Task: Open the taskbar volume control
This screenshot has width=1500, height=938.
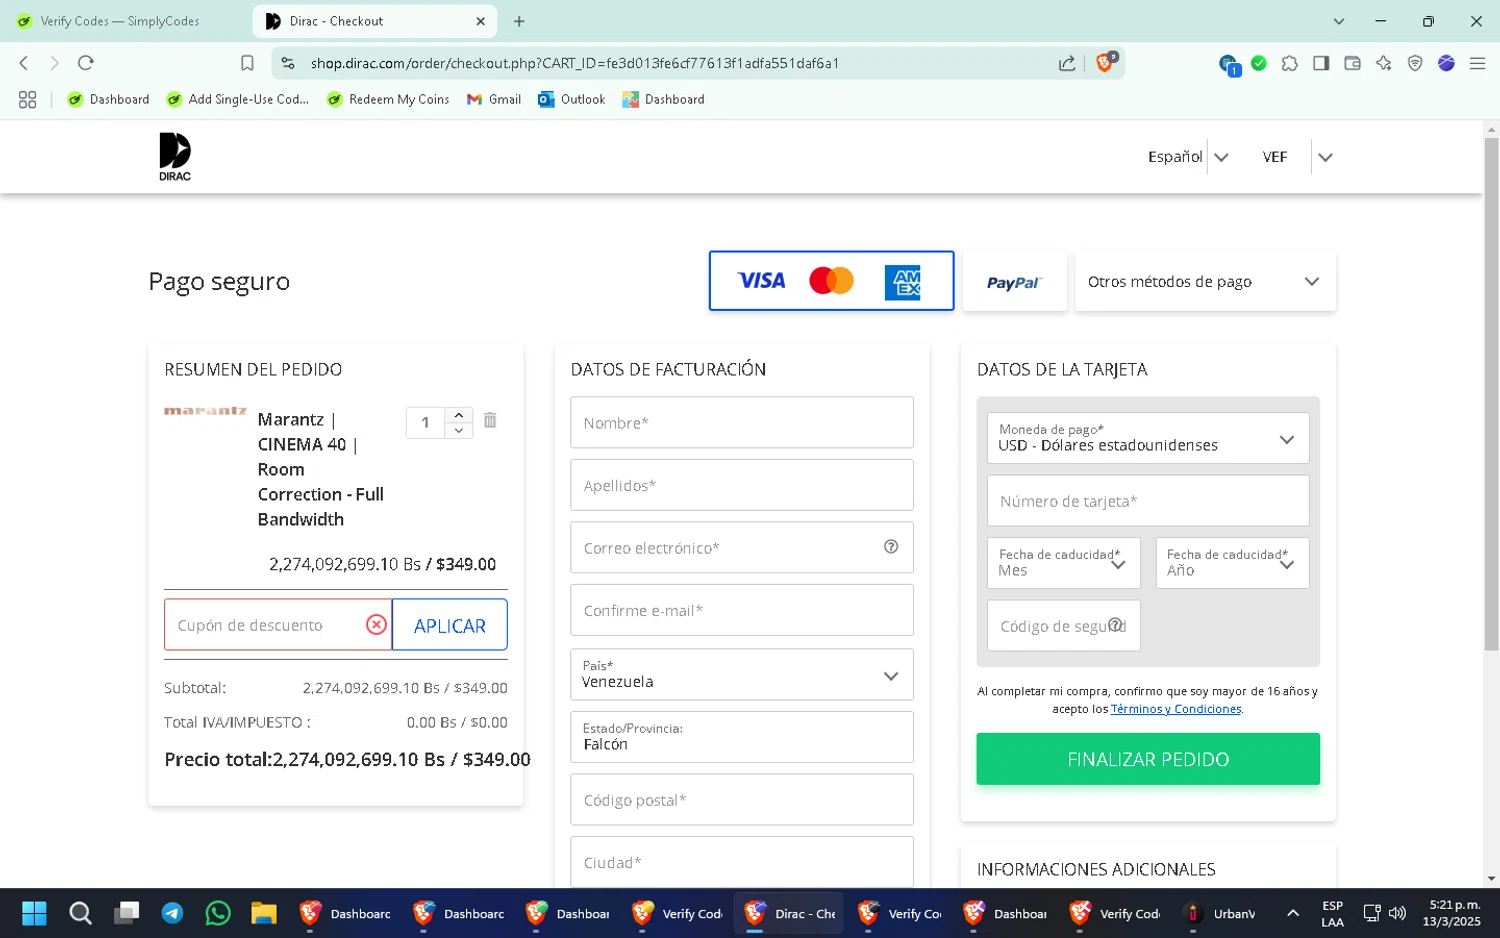Action: (x=1397, y=913)
